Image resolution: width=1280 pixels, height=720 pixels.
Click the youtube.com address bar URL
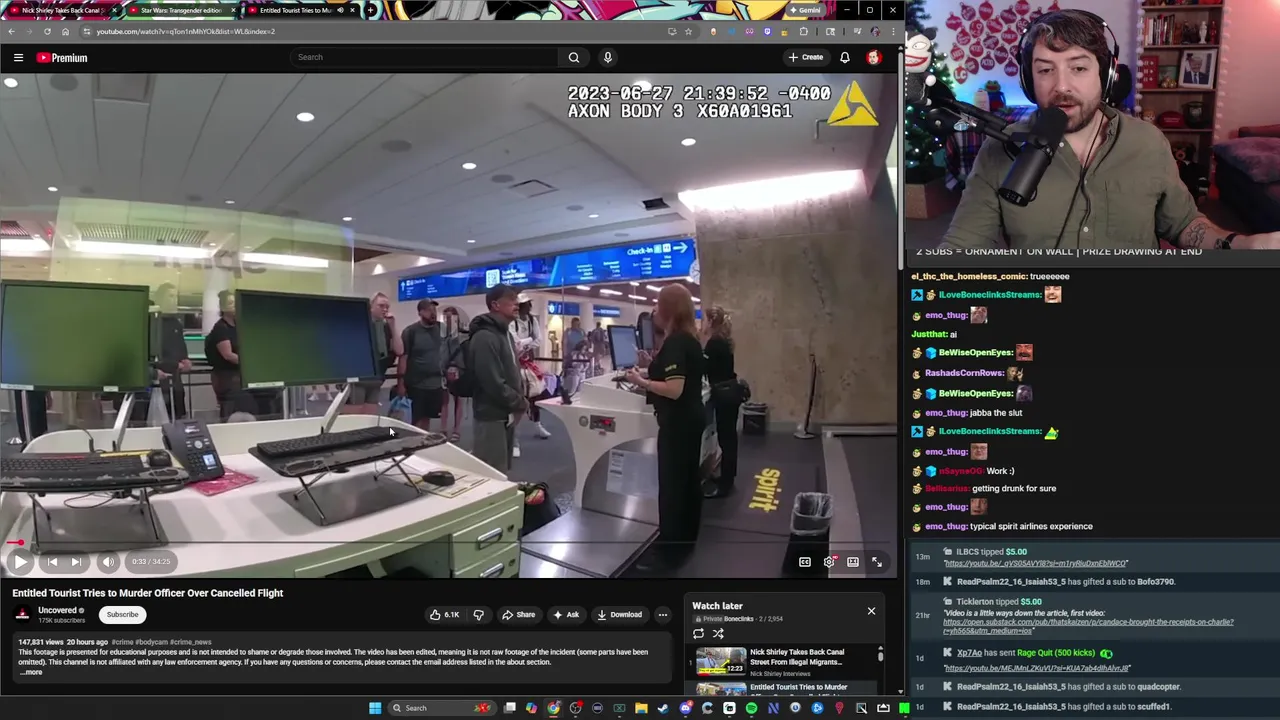coord(185,31)
